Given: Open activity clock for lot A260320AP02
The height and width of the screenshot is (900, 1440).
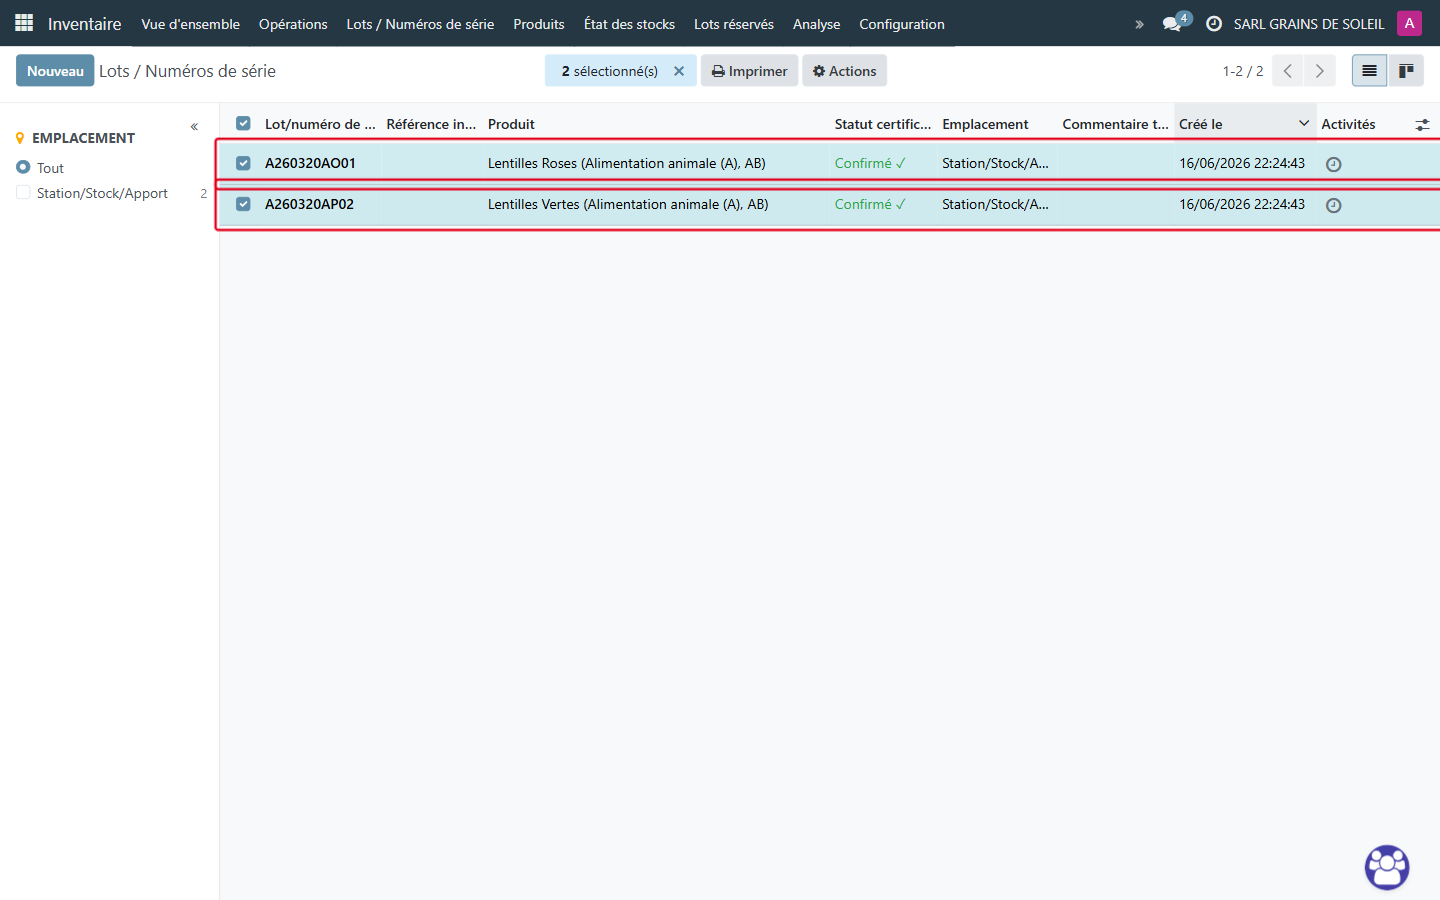Looking at the screenshot, I should (1333, 205).
